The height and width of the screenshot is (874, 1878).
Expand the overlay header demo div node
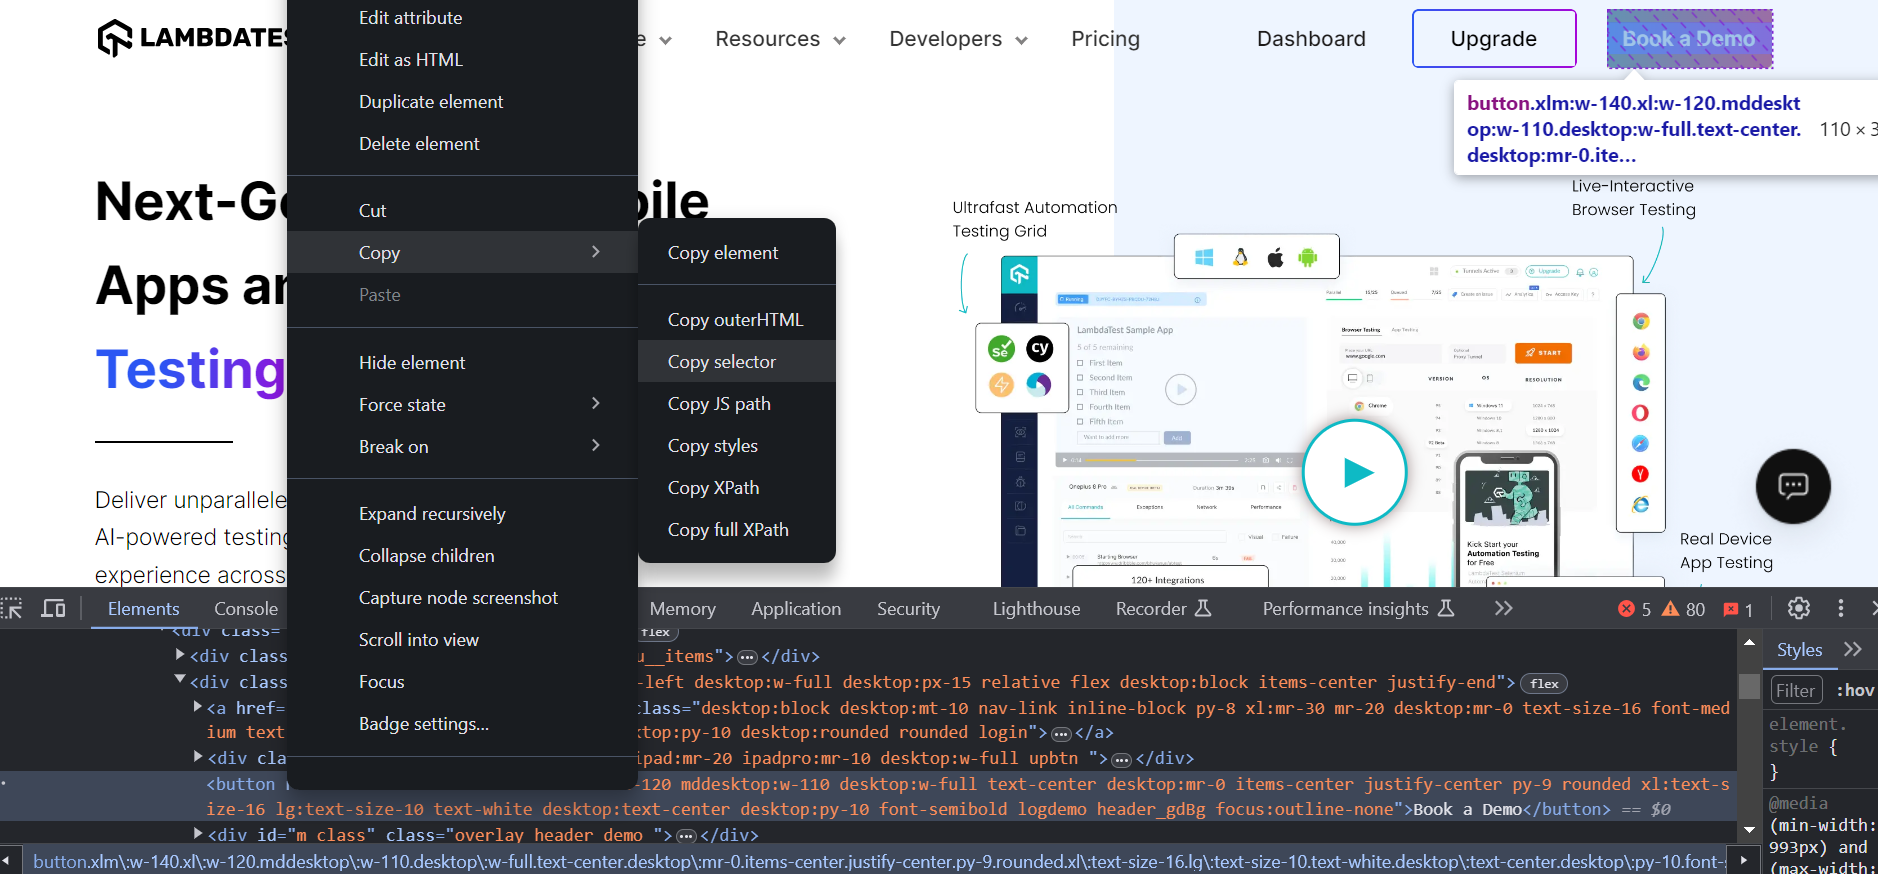tap(198, 833)
